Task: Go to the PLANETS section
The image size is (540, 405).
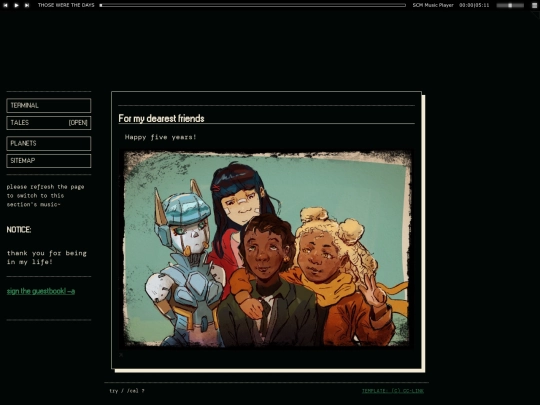Action: 49,143
